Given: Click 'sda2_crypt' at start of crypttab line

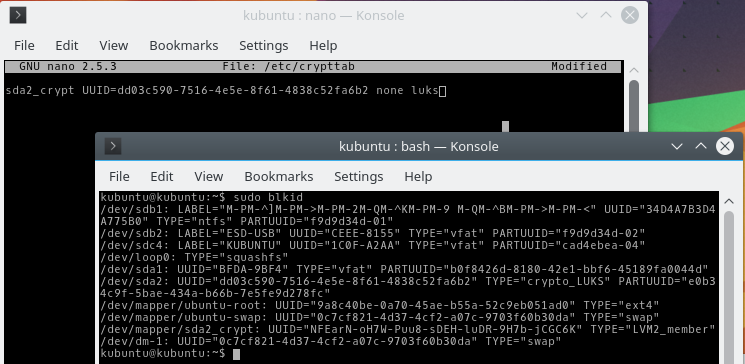Looking at the screenshot, I should (x=40, y=90).
